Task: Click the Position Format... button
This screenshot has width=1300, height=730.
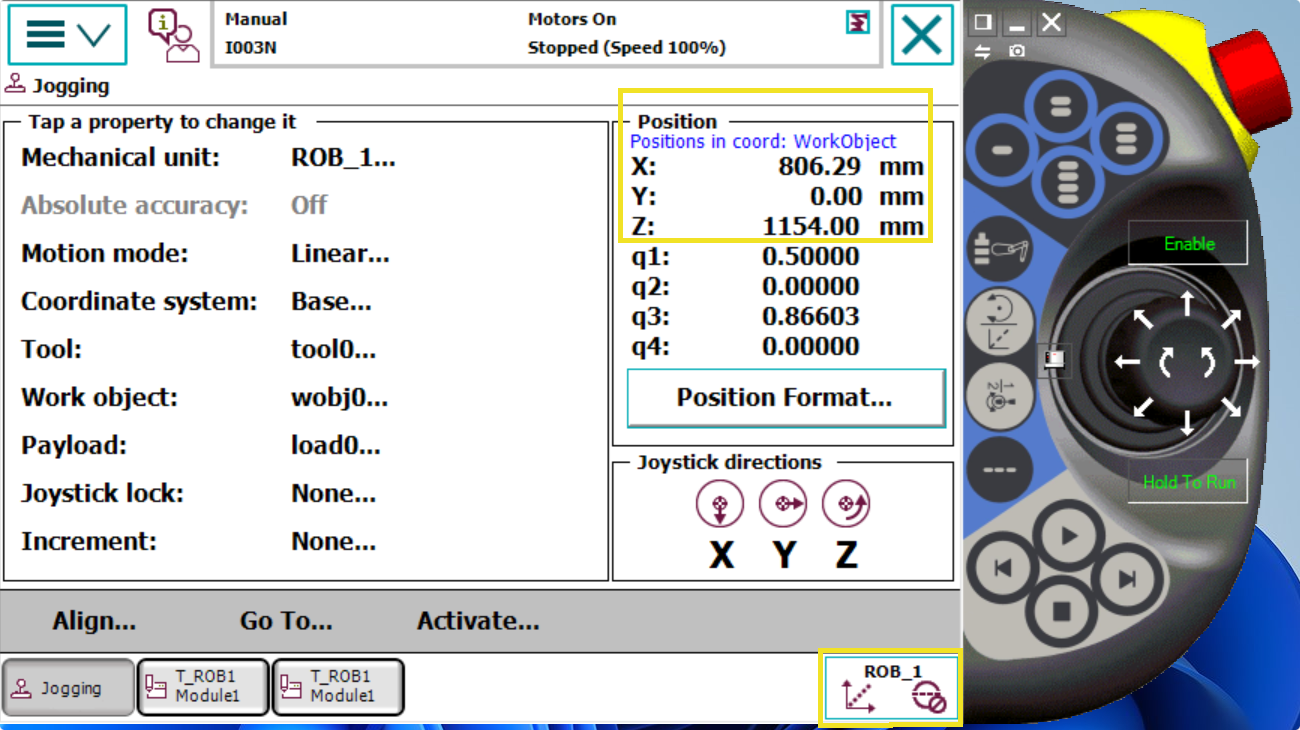Action: tap(785, 398)
